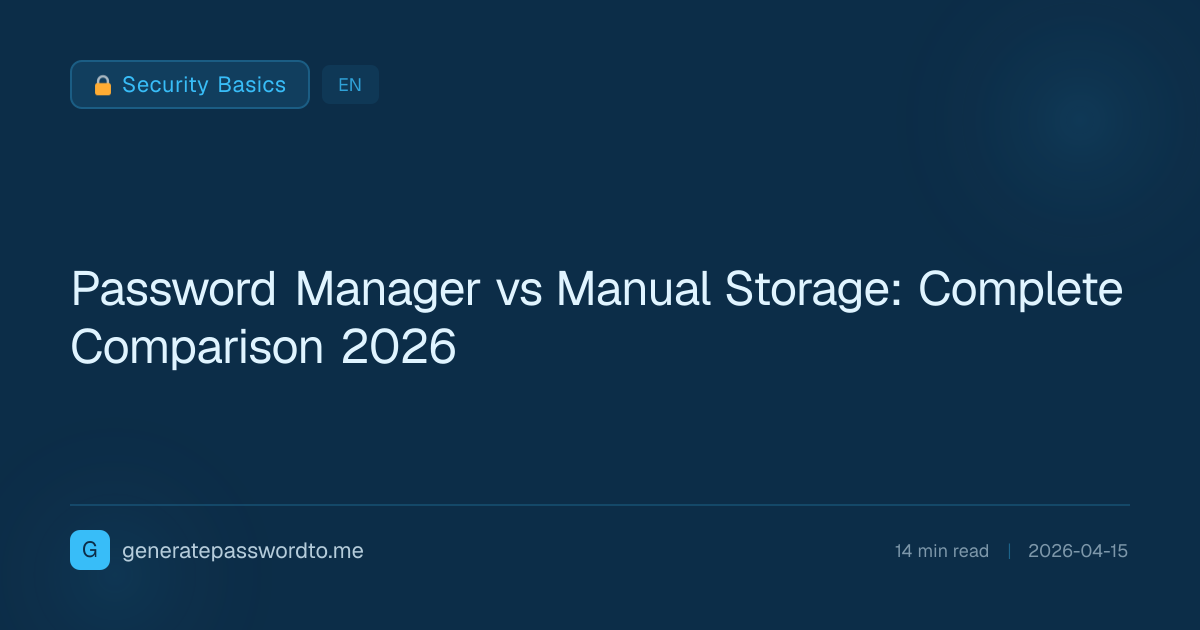Screen dimensions: 1200x630
Task: Click the blue G logo icon
Action: (x=90, y=550)
